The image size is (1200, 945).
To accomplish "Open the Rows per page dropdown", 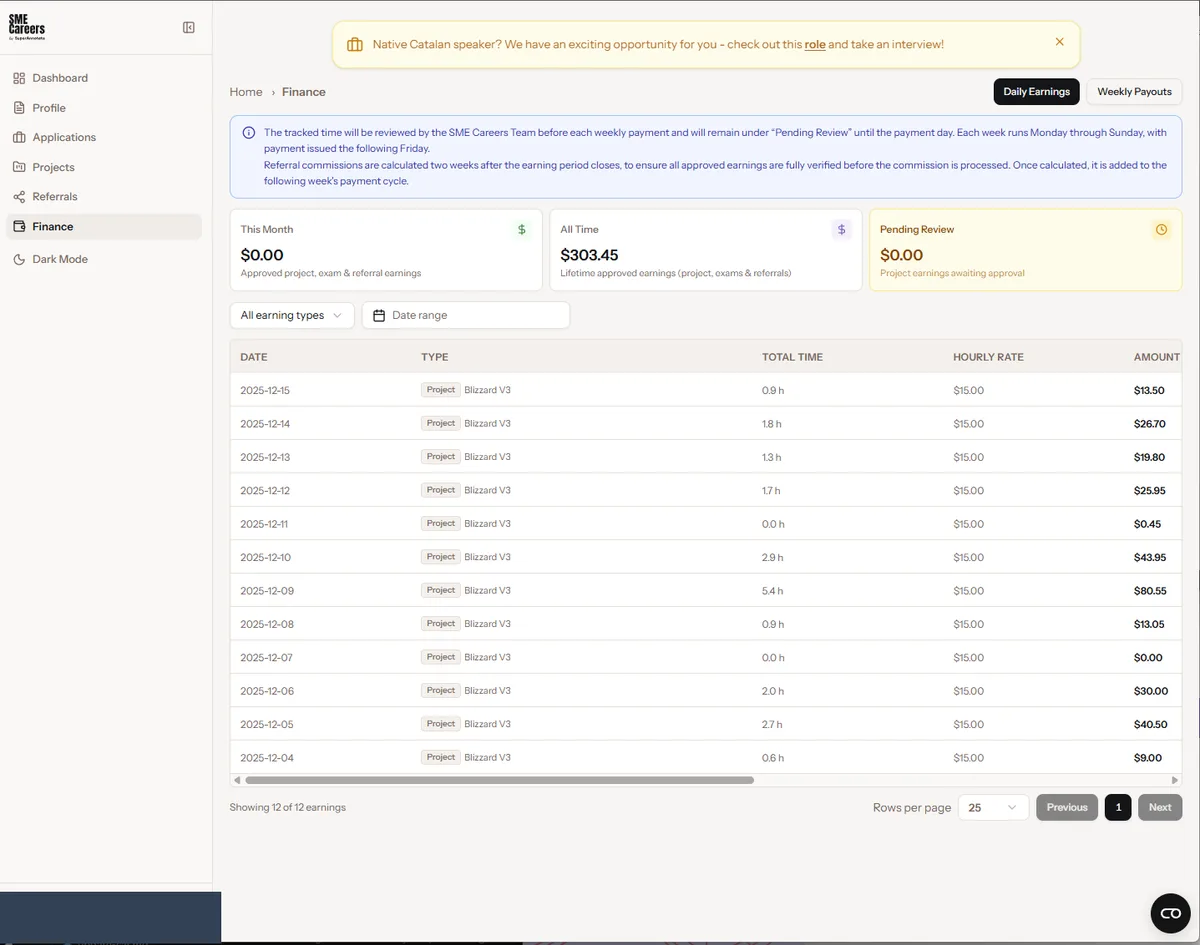I will (x=993, y=807).
